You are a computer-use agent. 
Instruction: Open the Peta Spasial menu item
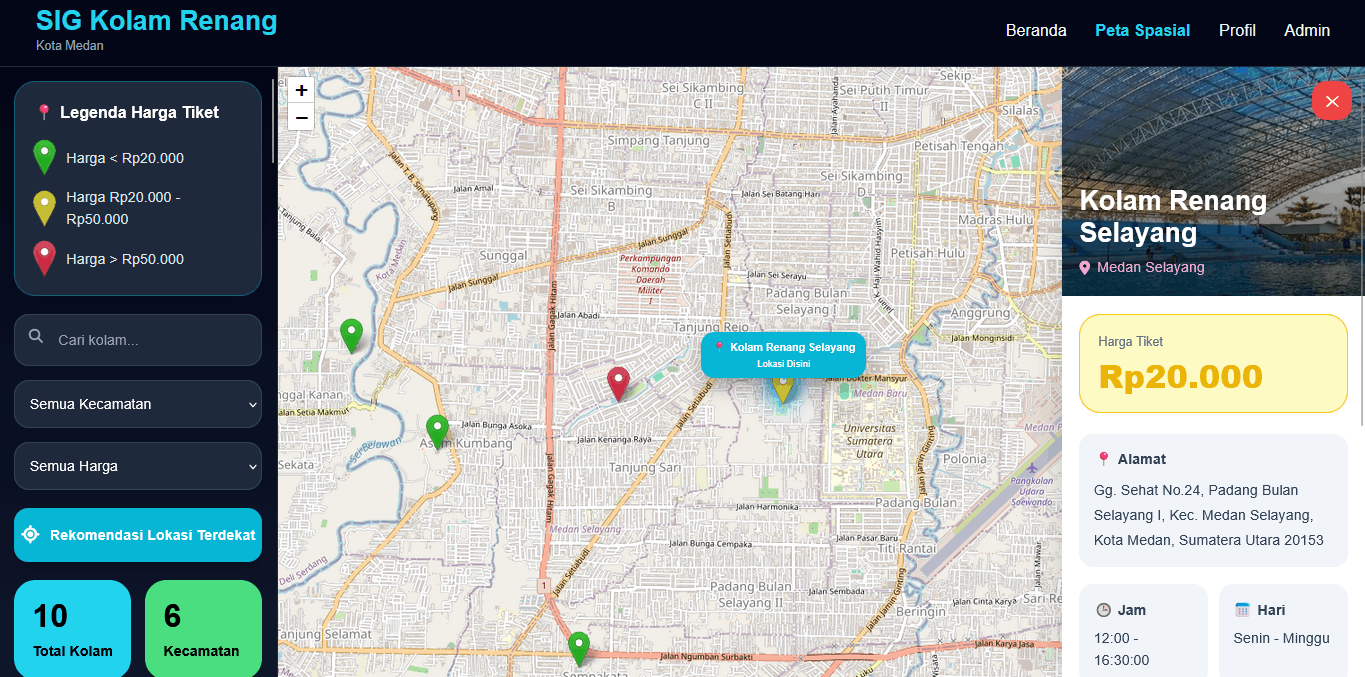point(1142,30)
